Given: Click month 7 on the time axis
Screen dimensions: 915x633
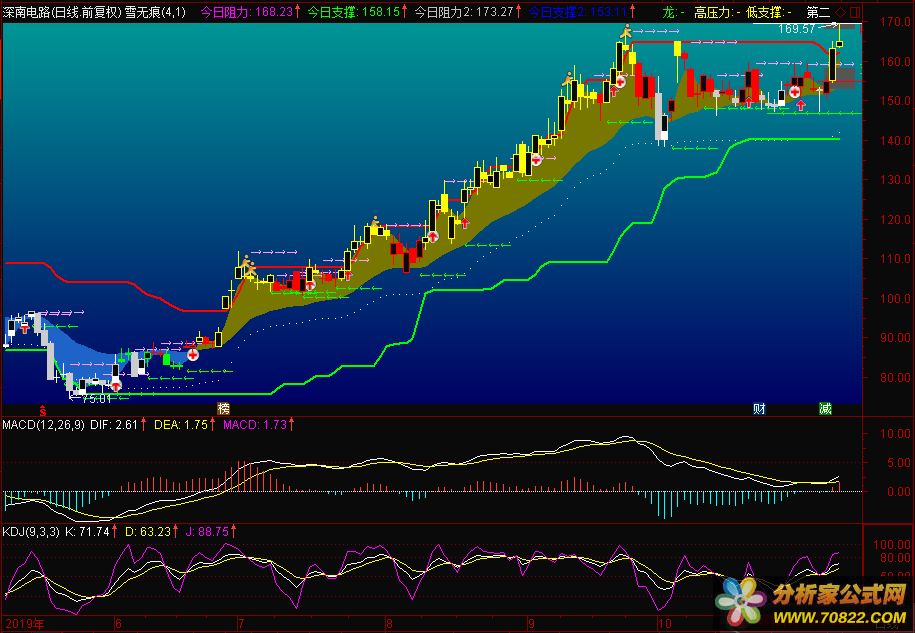Looking at the screenshot, I should click(241, 624).
